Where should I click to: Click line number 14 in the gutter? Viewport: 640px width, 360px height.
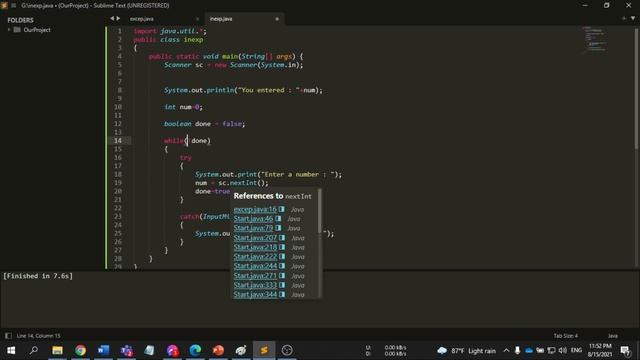point(118,140)
